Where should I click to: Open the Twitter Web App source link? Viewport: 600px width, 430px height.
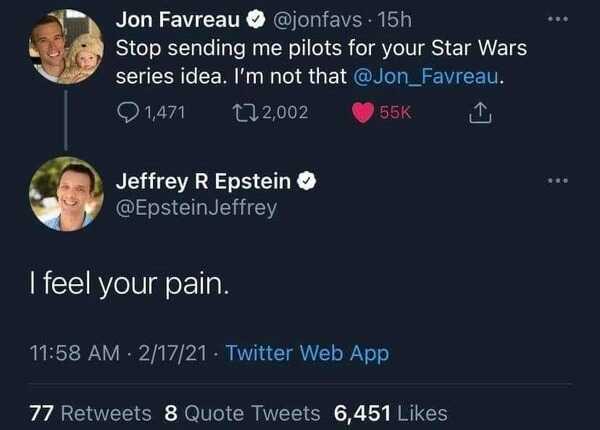pos(307,353)
